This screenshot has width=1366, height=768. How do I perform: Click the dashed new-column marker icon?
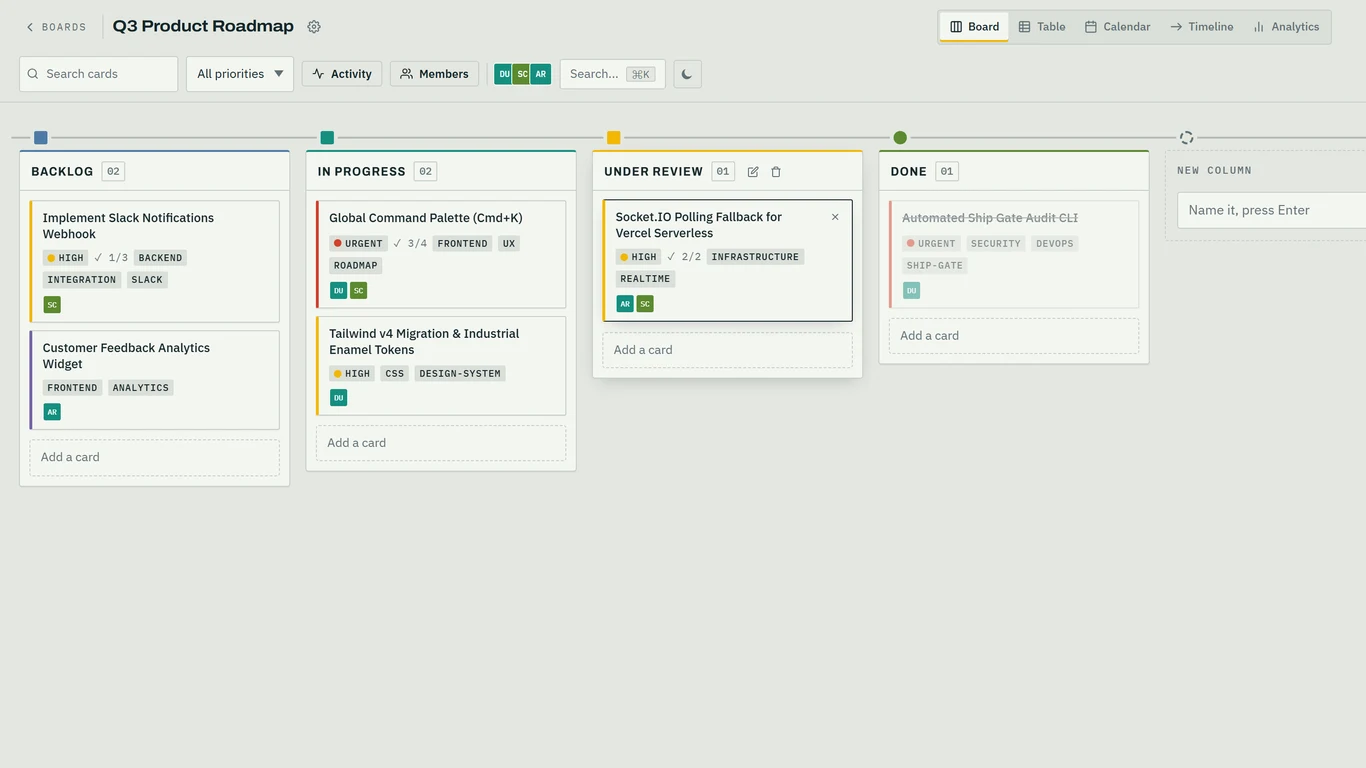point(1187,138)
